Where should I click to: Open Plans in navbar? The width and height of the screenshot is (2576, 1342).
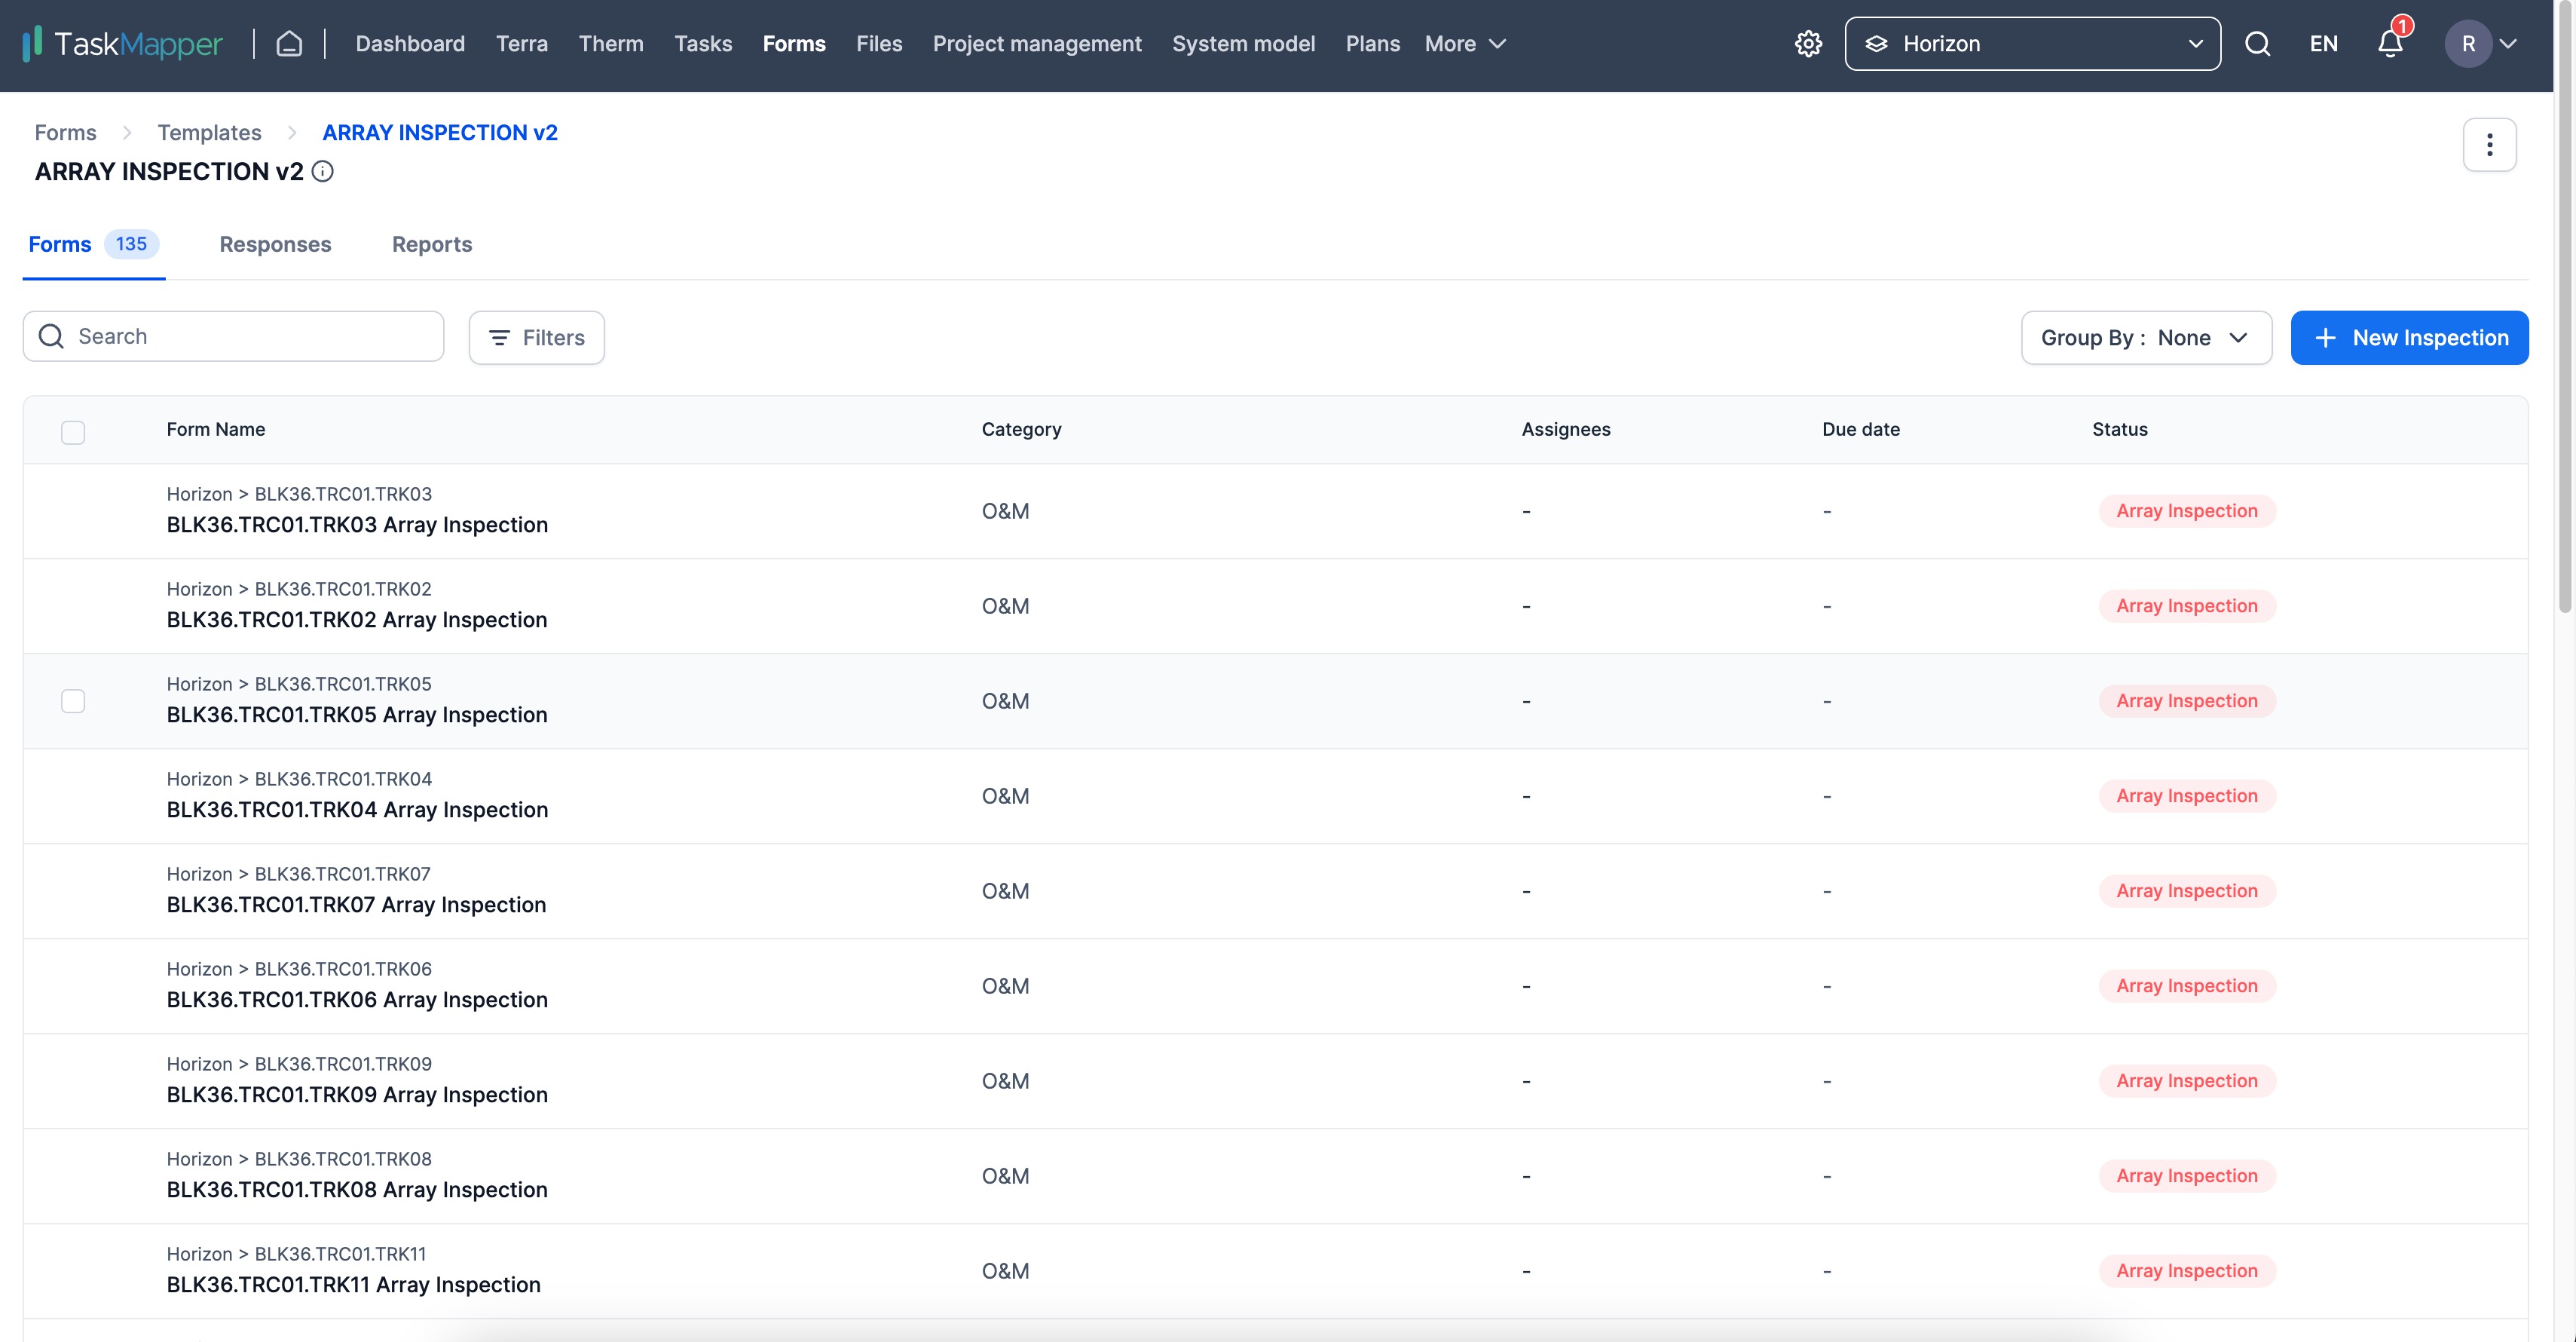click(1372, 44)
